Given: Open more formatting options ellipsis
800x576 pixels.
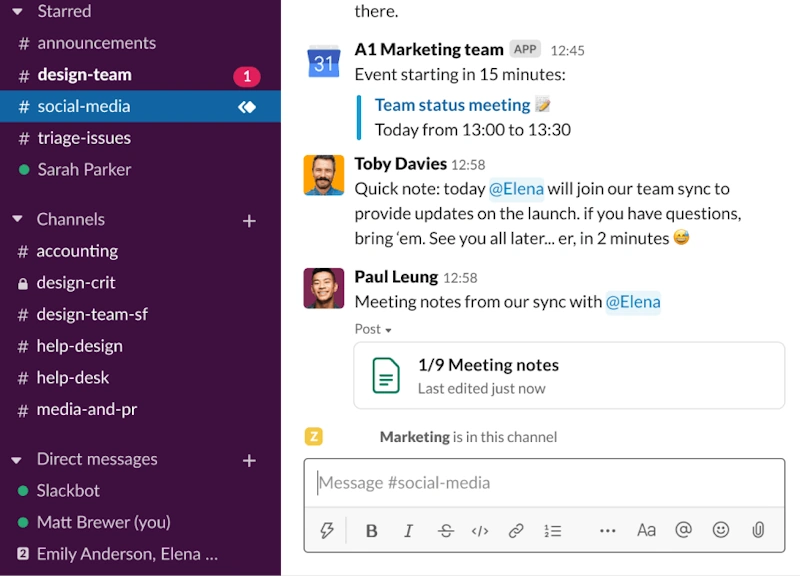Looking at the screenshot, I should click(x=608, y=531).
